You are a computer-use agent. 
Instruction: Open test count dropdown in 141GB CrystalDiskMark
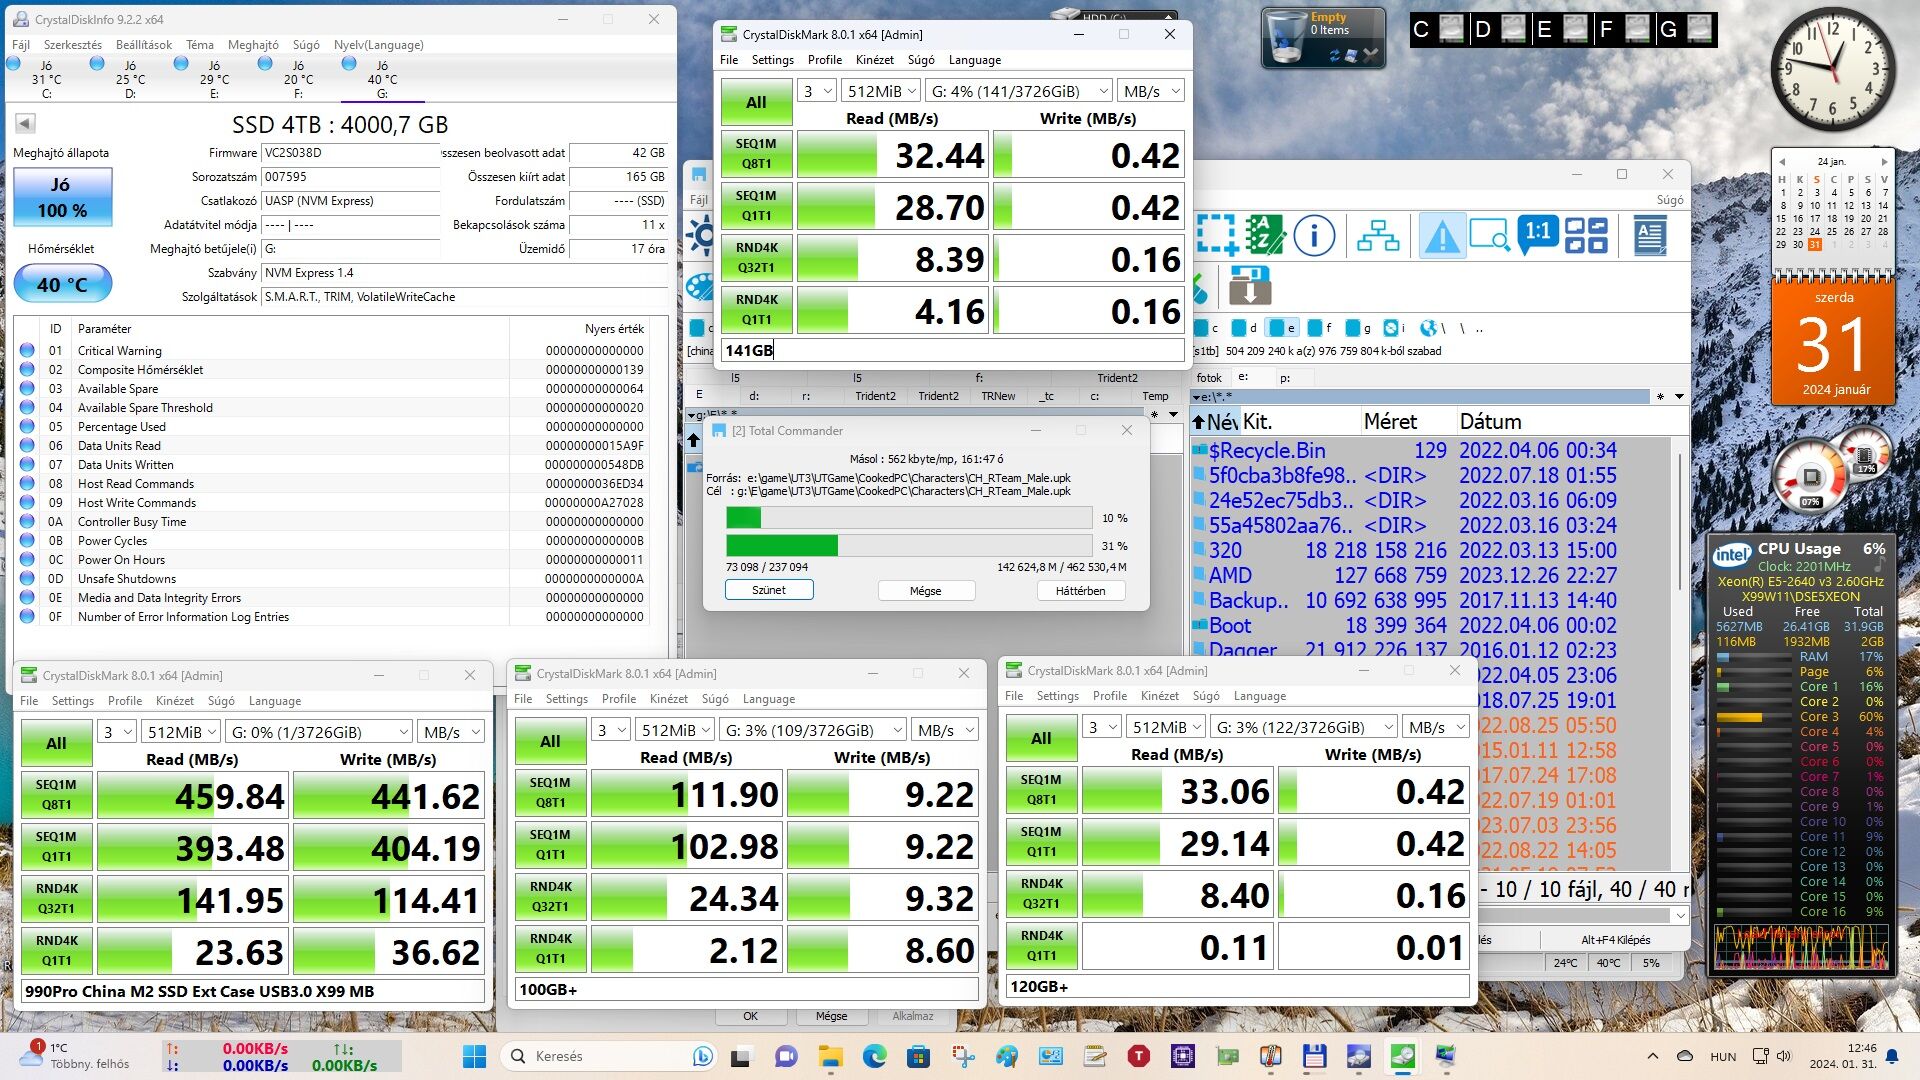click(x=817, y=91)
